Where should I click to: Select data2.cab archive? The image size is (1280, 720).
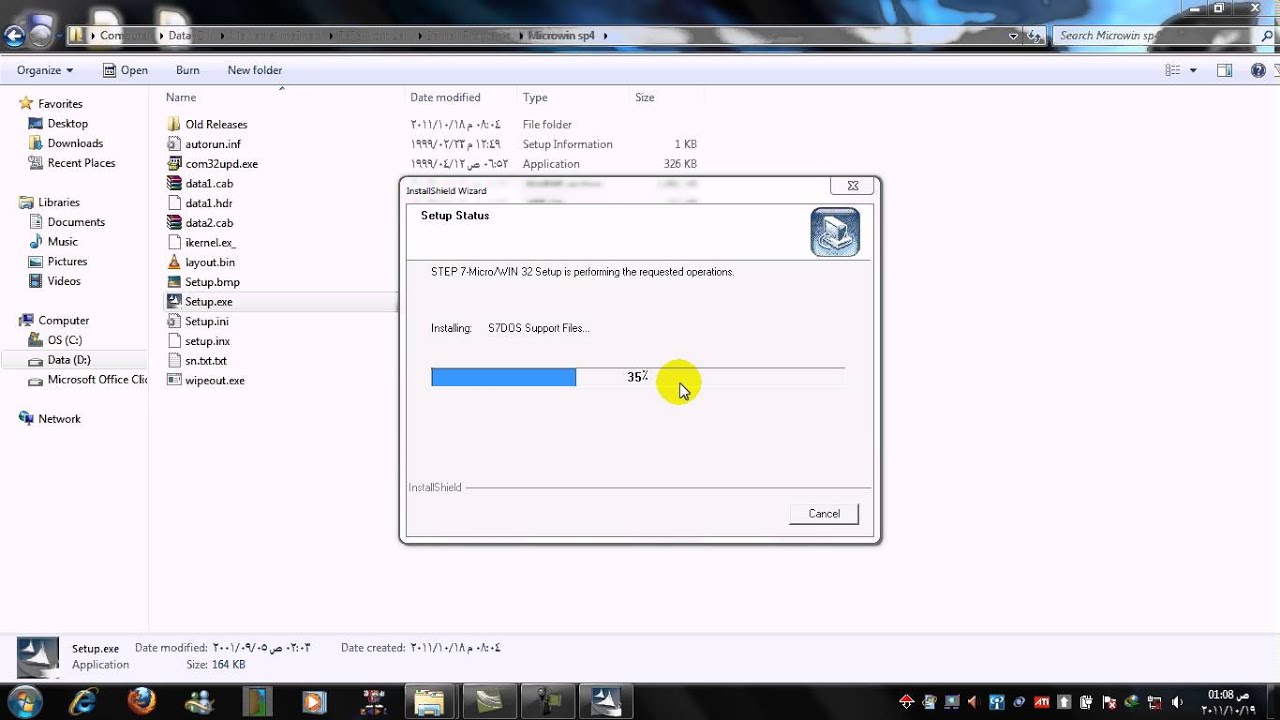(209, 223)
